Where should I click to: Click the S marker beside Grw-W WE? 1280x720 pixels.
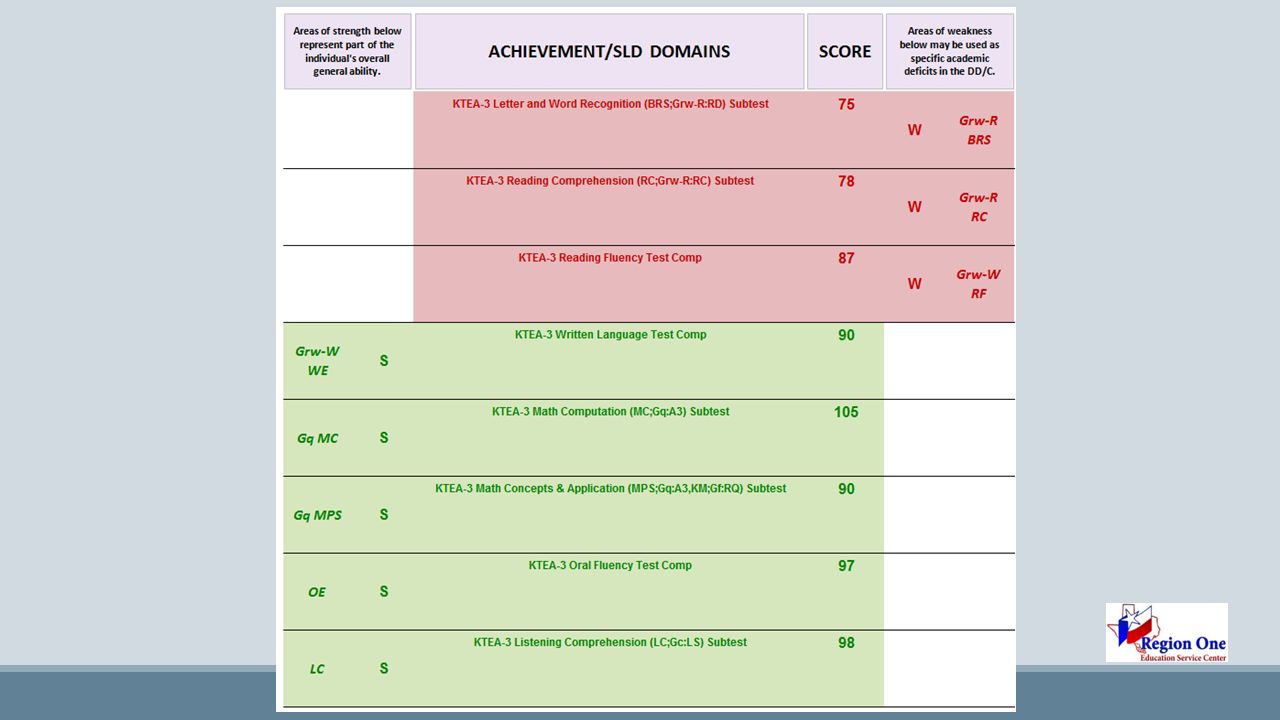coord(384,361)
